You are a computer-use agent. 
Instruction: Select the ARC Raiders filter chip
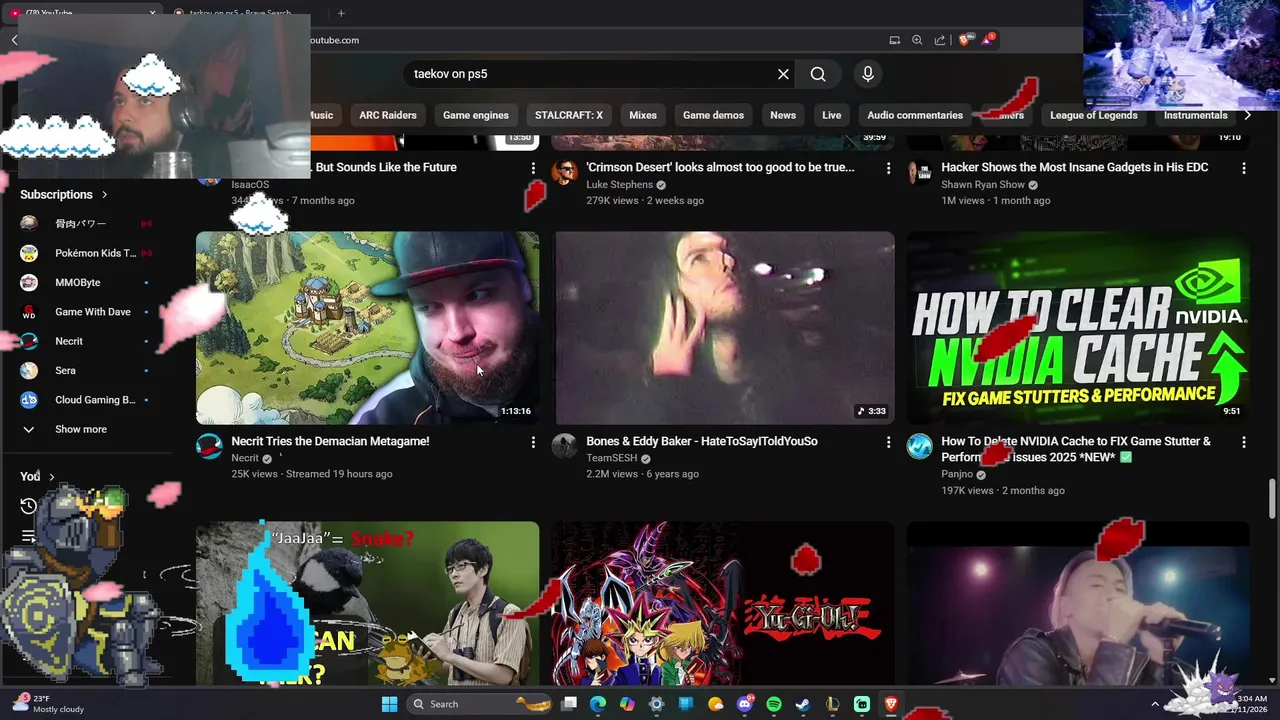(388, 115)
